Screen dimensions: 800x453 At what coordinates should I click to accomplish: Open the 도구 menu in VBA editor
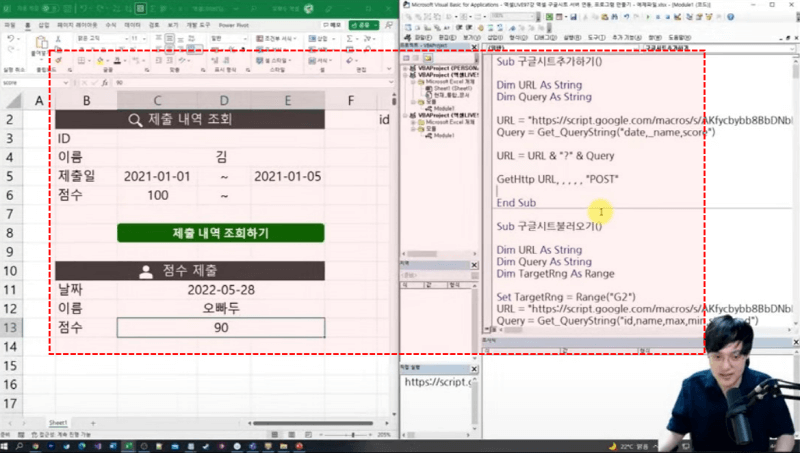pos(596,38)
